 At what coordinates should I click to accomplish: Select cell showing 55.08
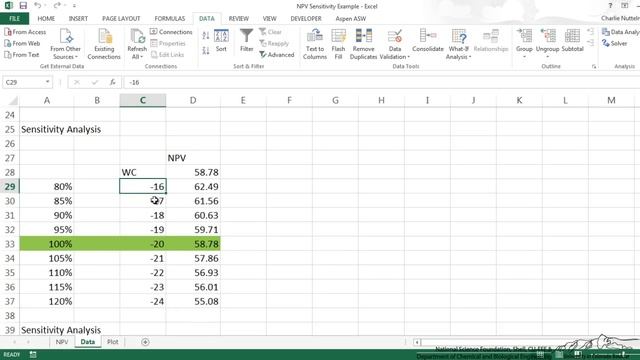coord(193,301)
